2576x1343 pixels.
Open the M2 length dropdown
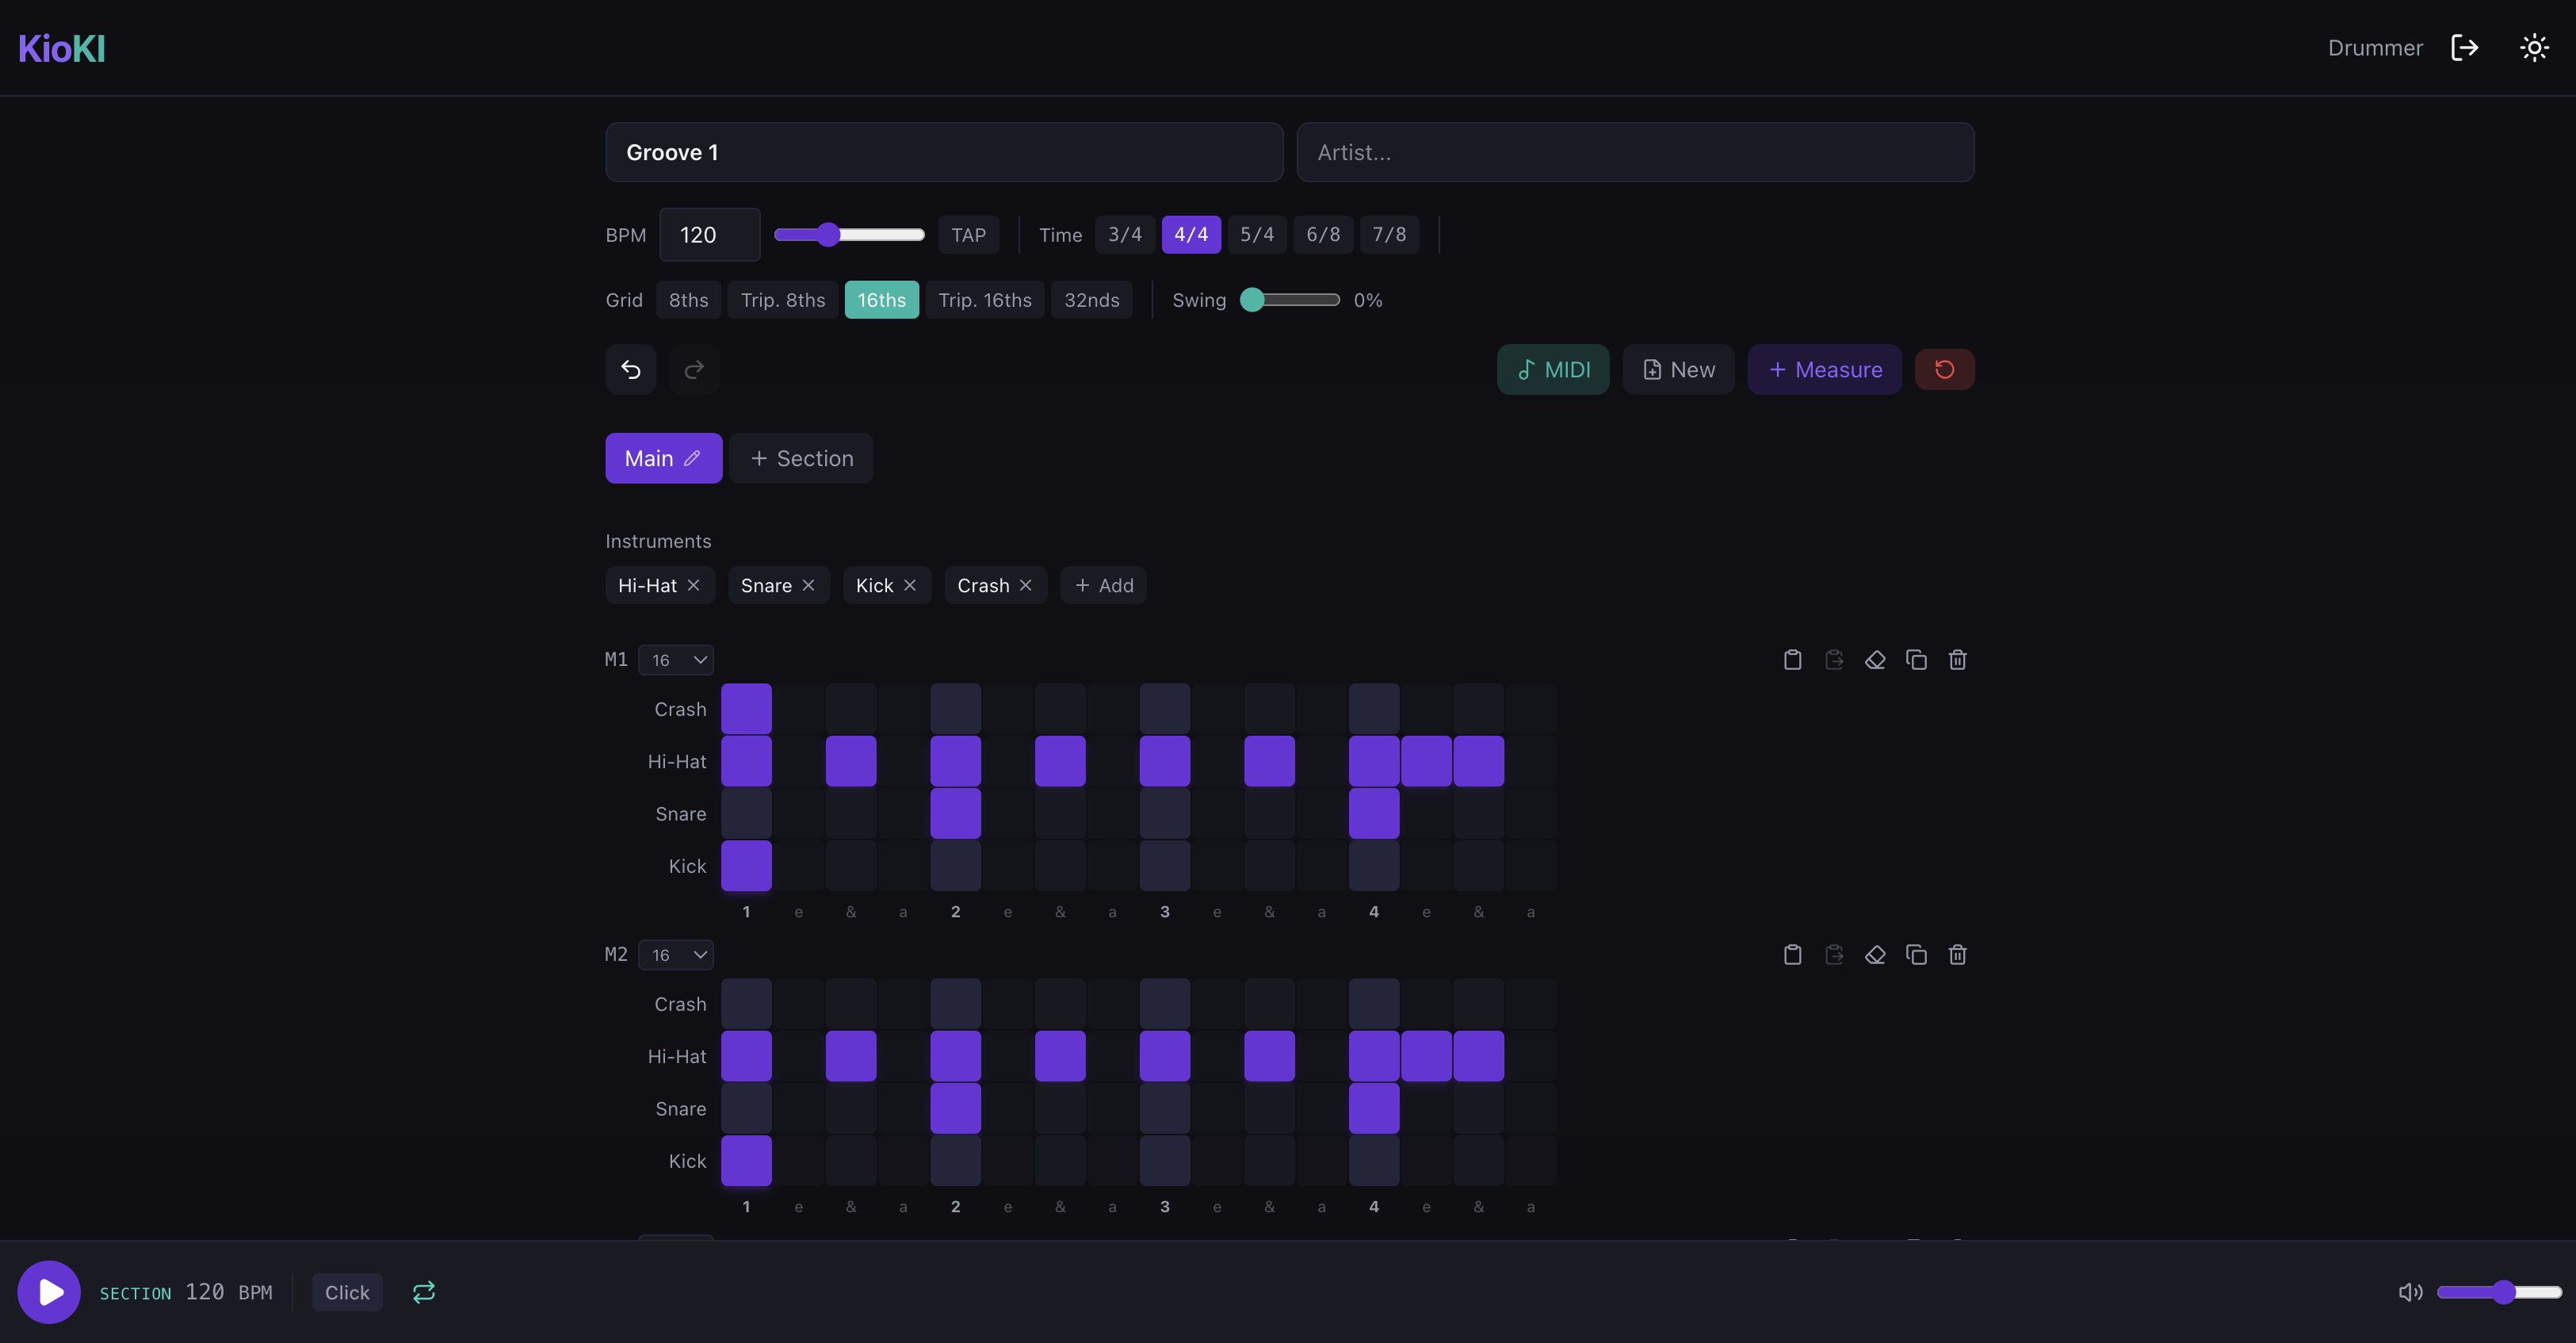click(x=676, y=954)
